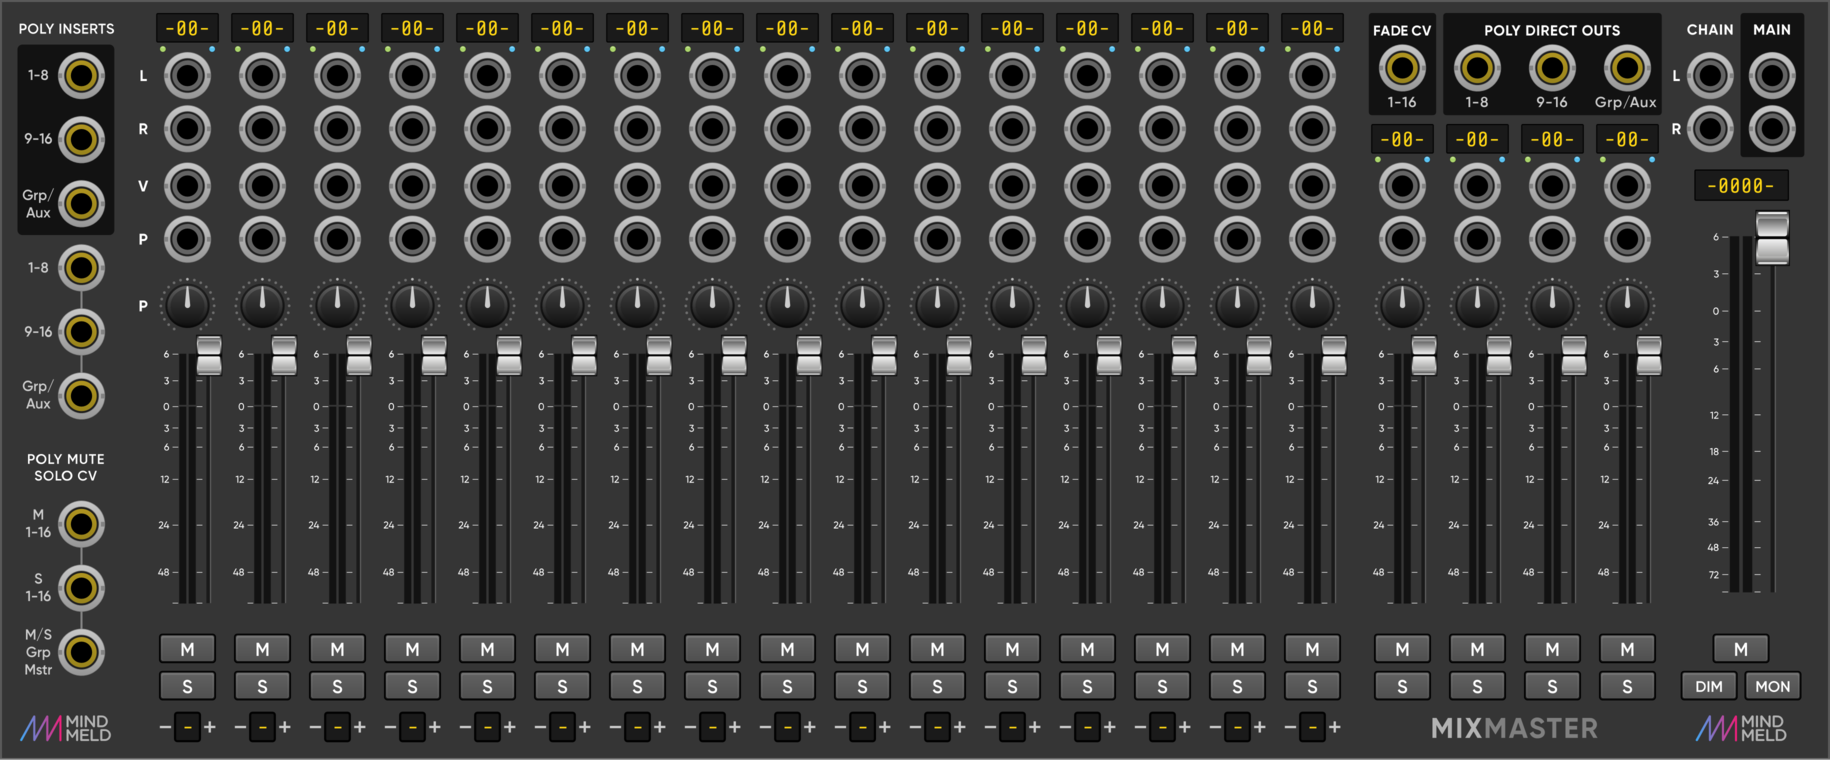
Task: Click the first group's fader handle
Action: coord(1424,356)
